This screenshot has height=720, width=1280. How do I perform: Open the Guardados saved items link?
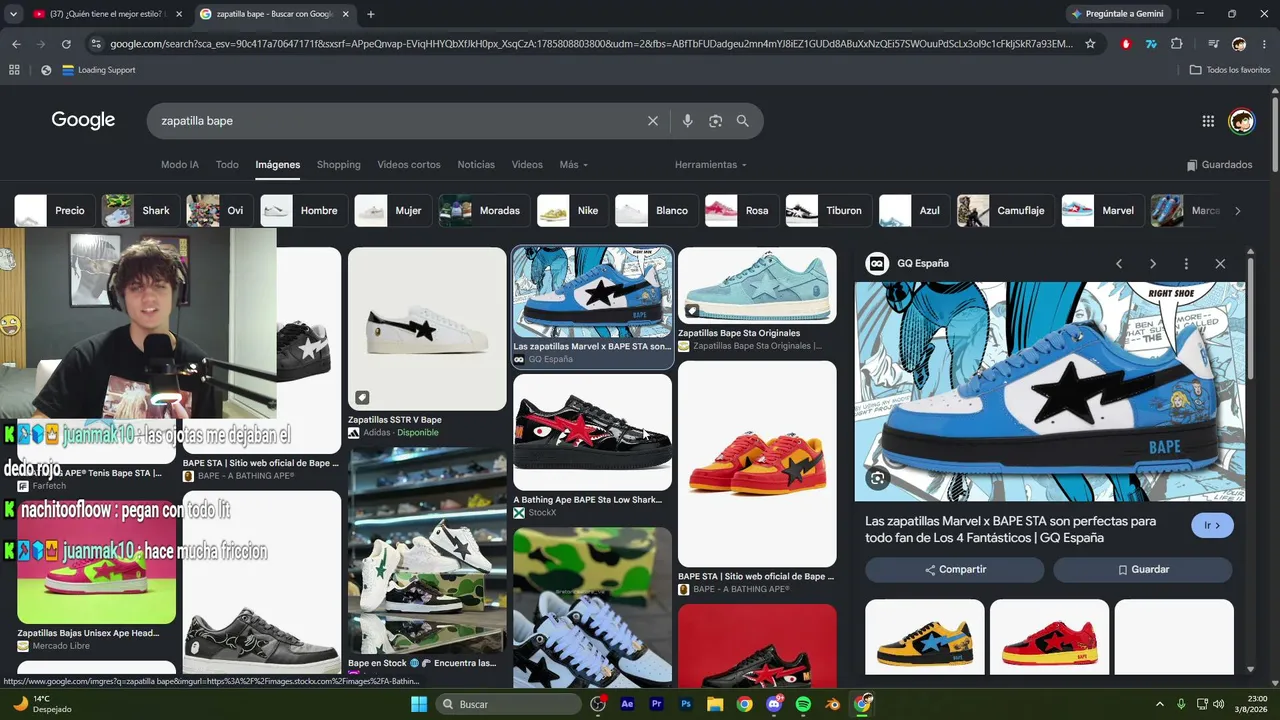1219,165
